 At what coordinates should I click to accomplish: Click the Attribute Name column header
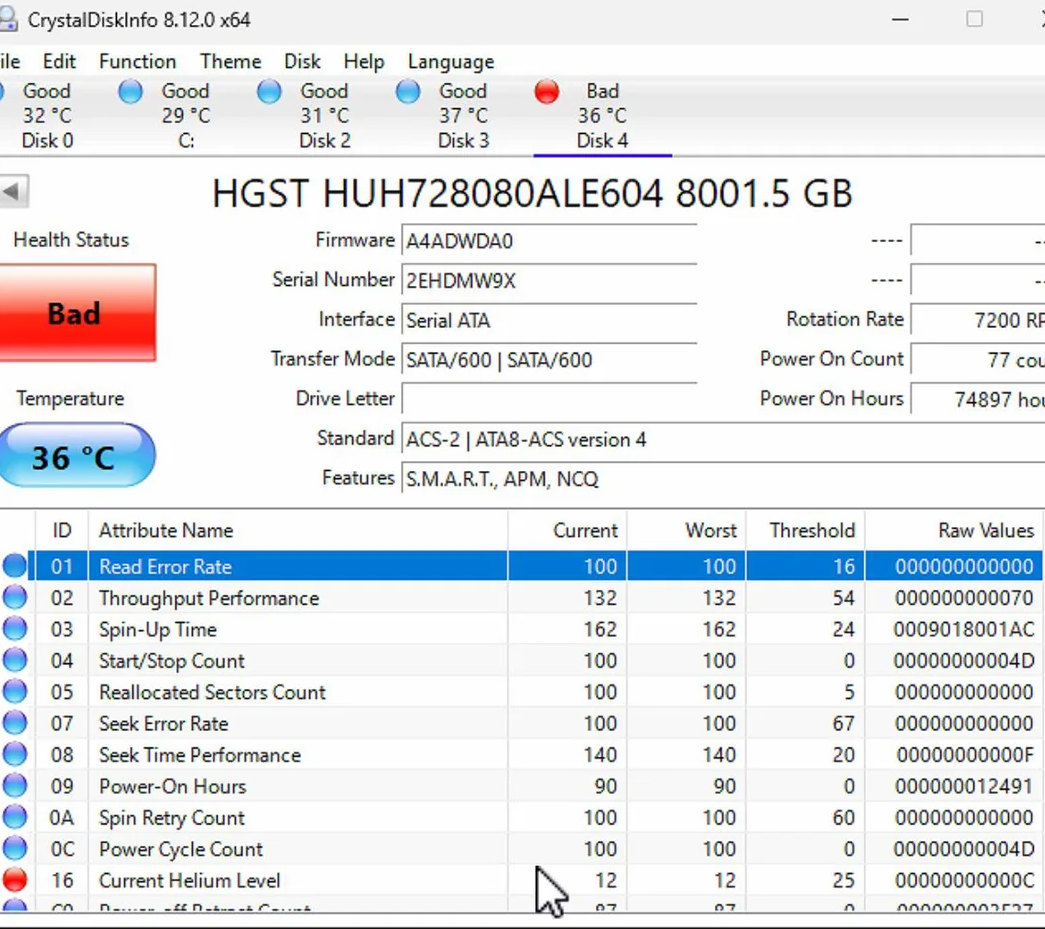298,530
